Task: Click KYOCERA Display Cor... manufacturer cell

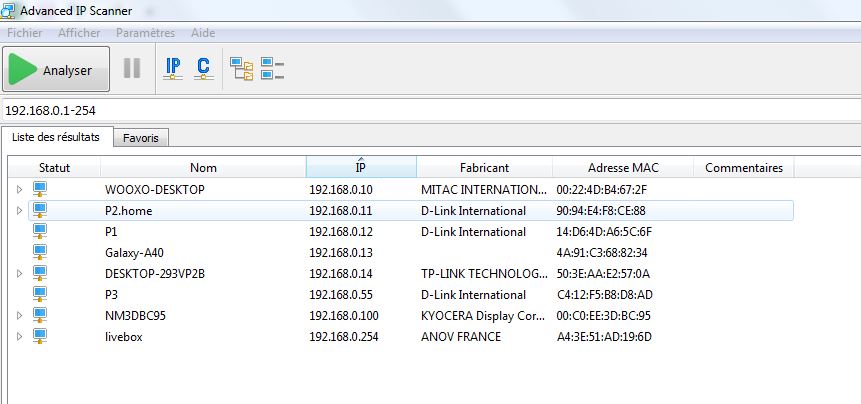Action: pyautogui.click(x=484, y=316)
